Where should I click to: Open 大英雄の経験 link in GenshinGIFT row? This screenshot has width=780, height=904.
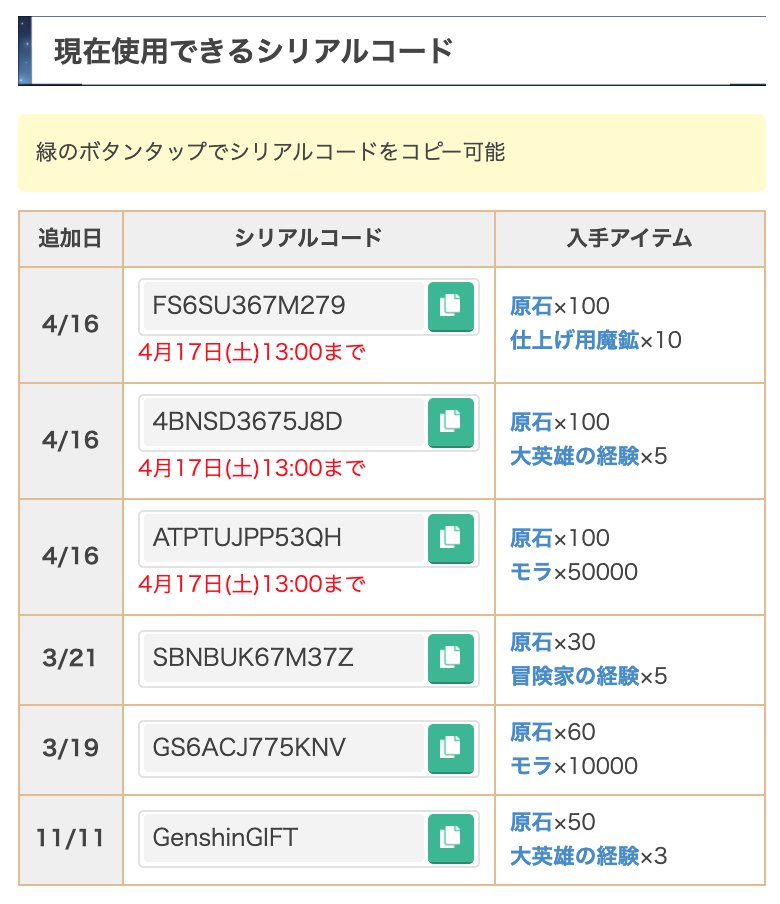(574, 856)
